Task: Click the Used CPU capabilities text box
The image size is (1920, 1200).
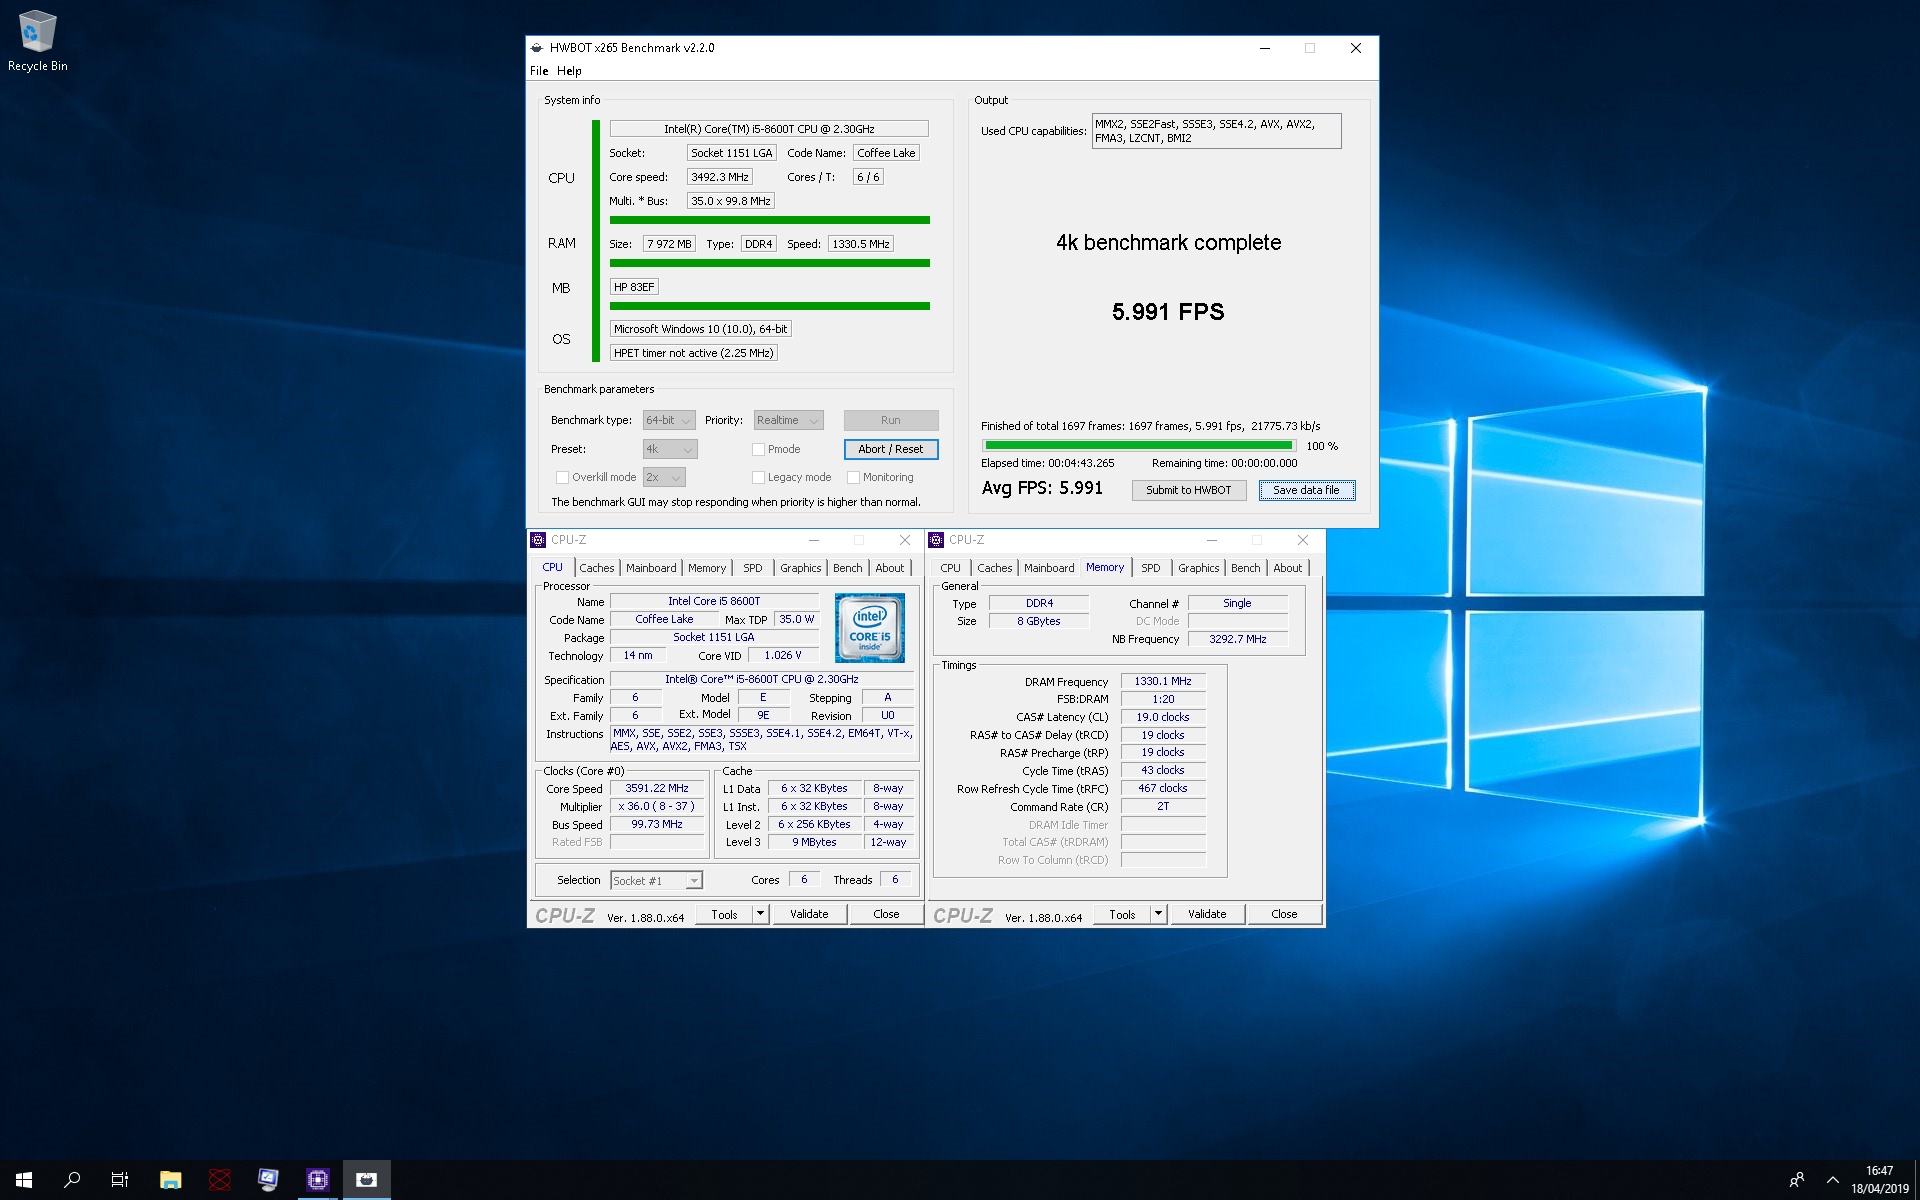Action: click(x=1216, y=131)
